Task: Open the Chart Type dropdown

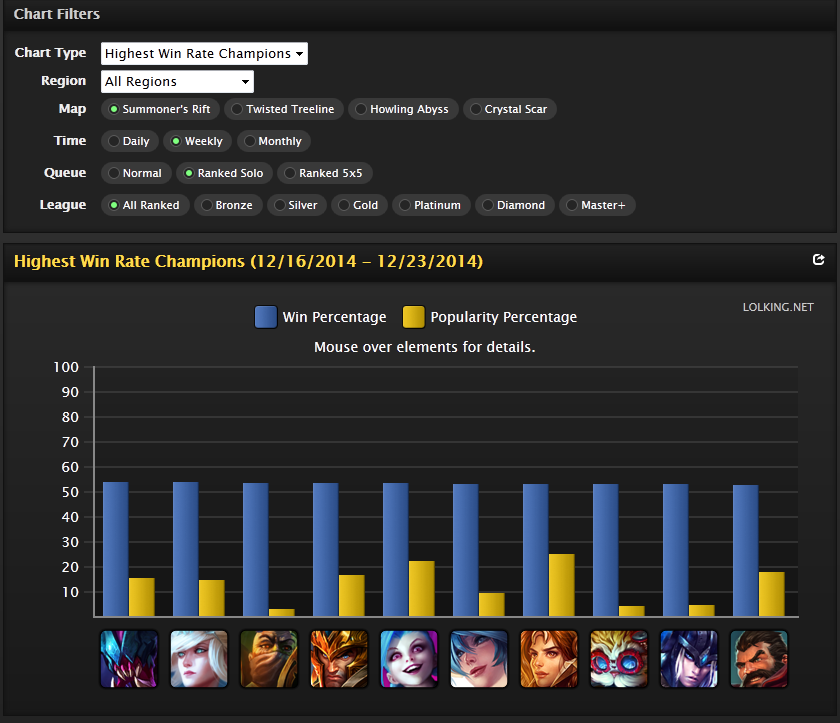Action: tap(204, 54)
